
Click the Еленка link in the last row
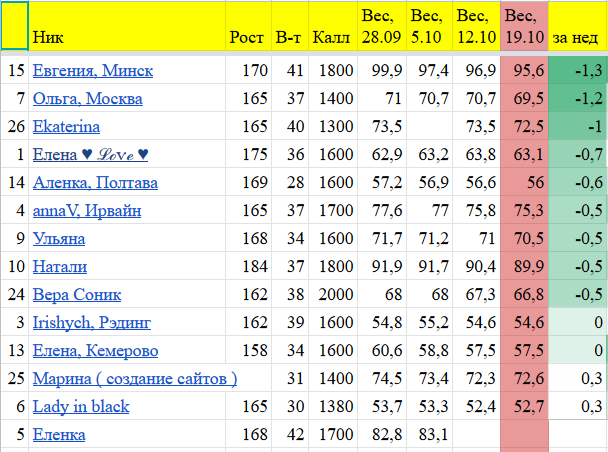coord(59,435)
